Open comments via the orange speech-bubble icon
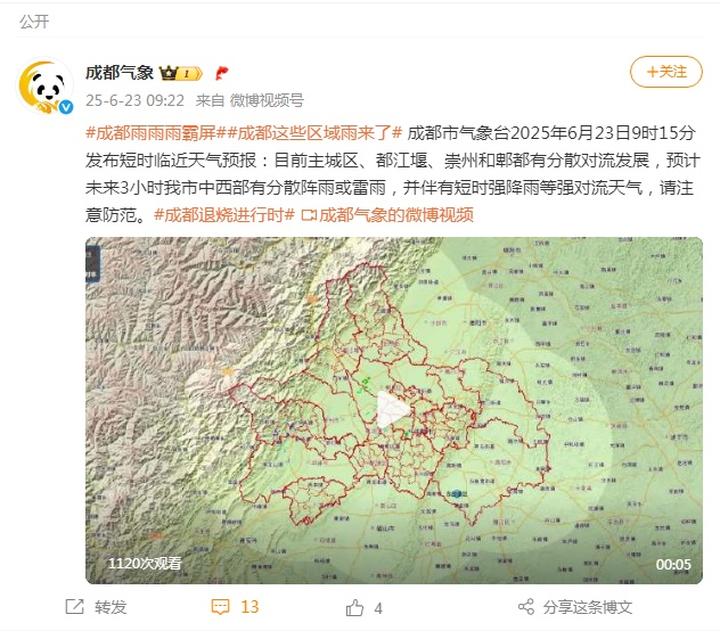This screenshot has height=639, width=720. pos(220,606)
